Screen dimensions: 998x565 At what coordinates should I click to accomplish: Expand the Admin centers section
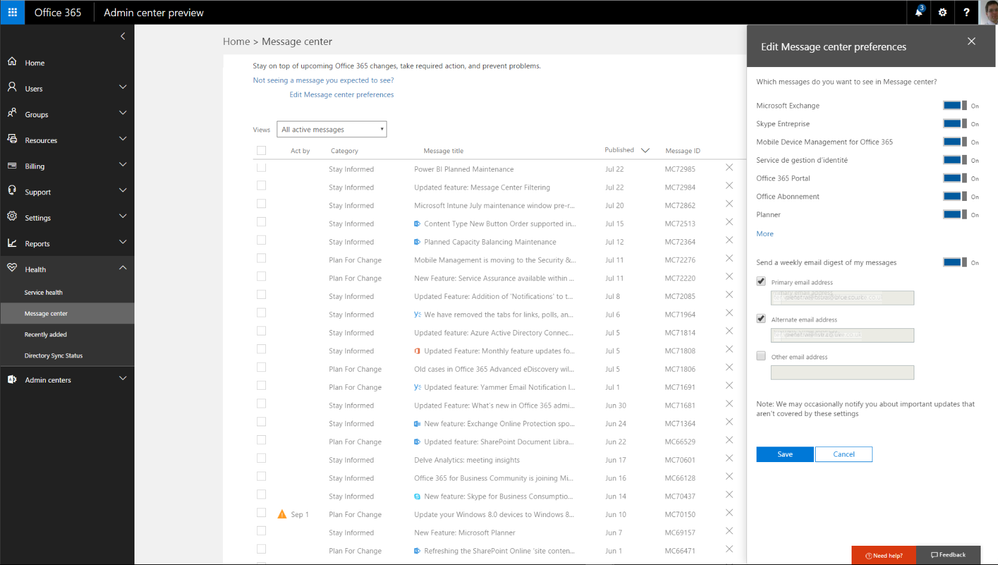[122, 379]
